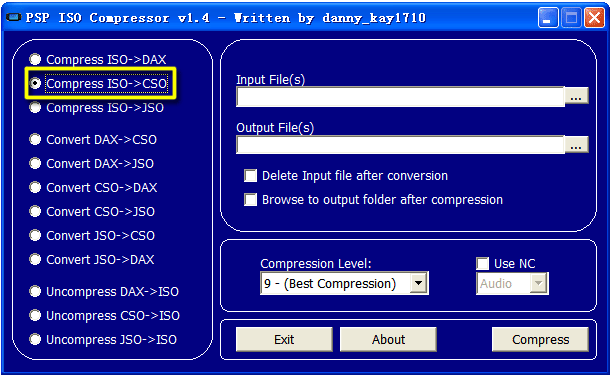The height and width of the screenshot is (378, 612).
Task: Click the Compress button
Action: tap(540, 339)
